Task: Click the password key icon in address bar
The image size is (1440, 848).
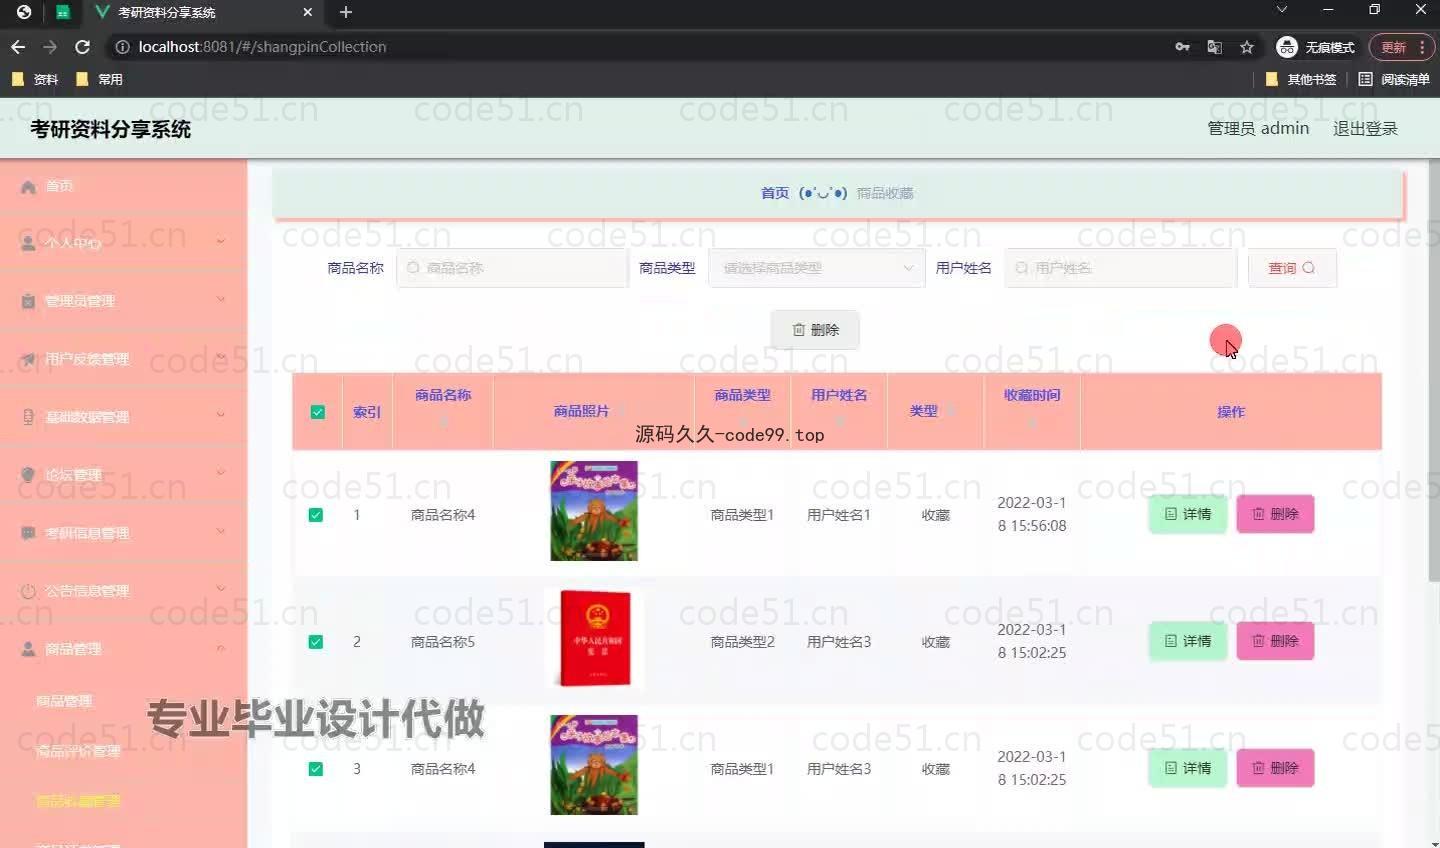Action: click(1182, 47)
